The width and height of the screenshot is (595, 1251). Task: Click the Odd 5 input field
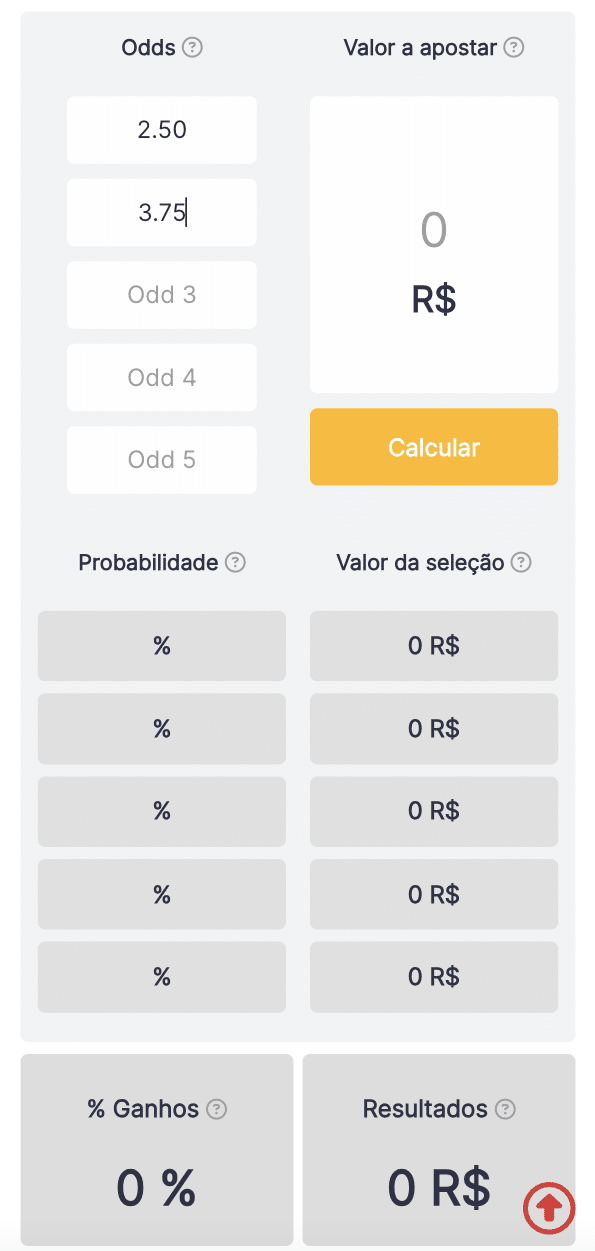pos(161,459)
